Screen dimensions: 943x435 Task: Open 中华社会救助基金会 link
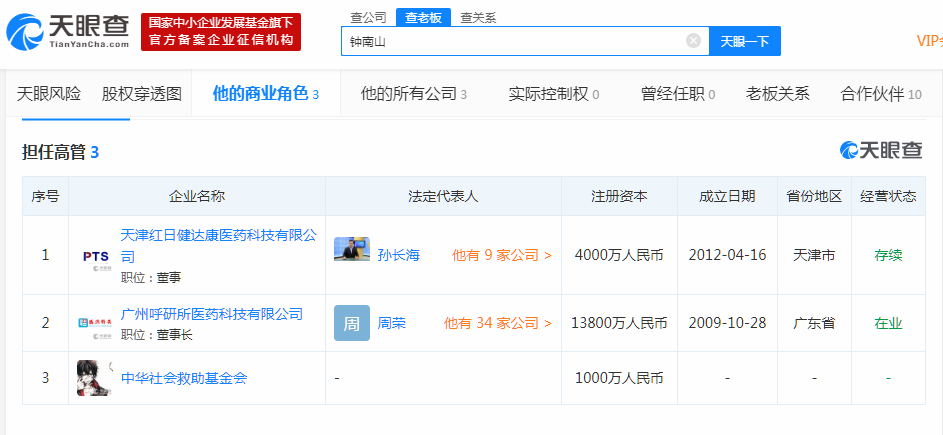[184, 378]
